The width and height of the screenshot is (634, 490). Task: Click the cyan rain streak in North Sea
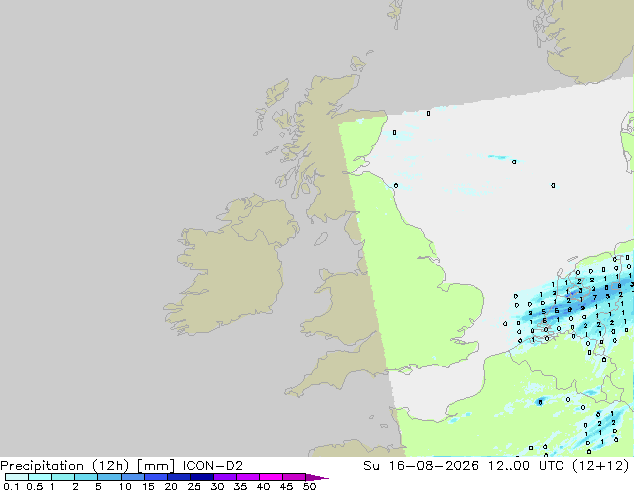point(498,157)
